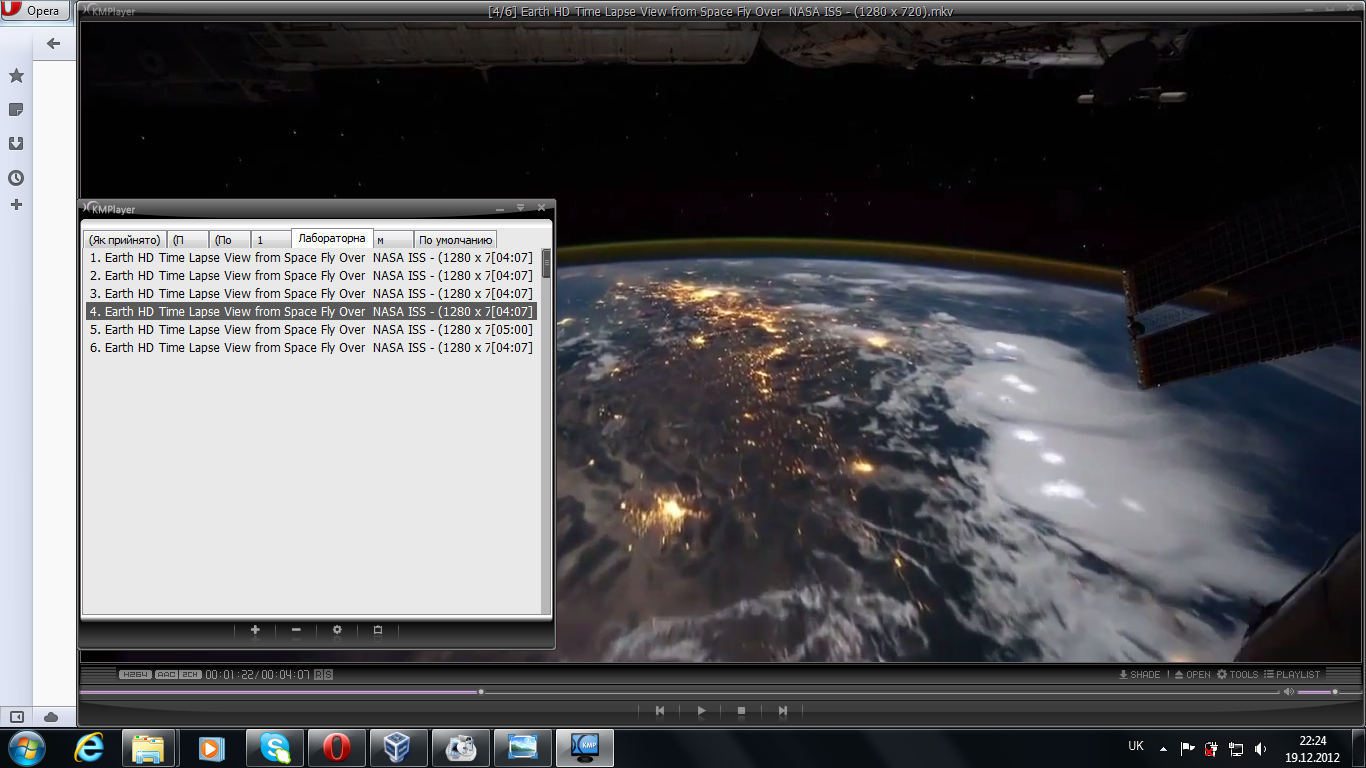The height and width of the screenshot is (768, 1366).
Task: Stop playback with the stop button
Action: [x=741, y=711]
